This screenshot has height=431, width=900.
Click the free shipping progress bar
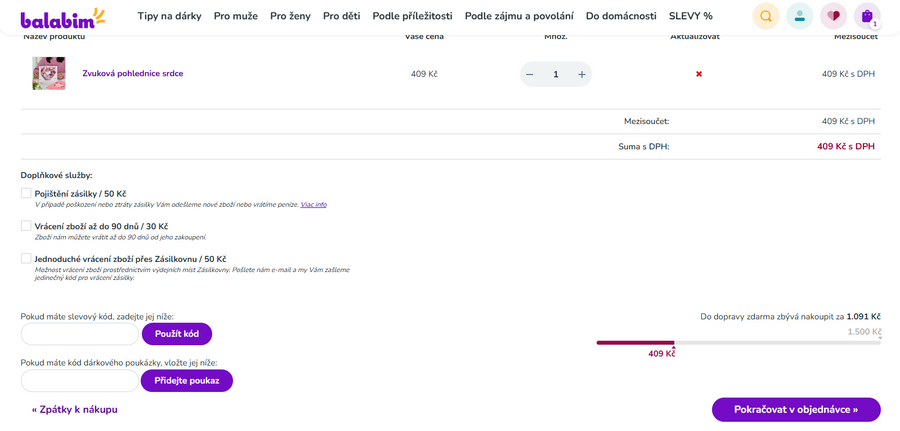click(738, 342)
